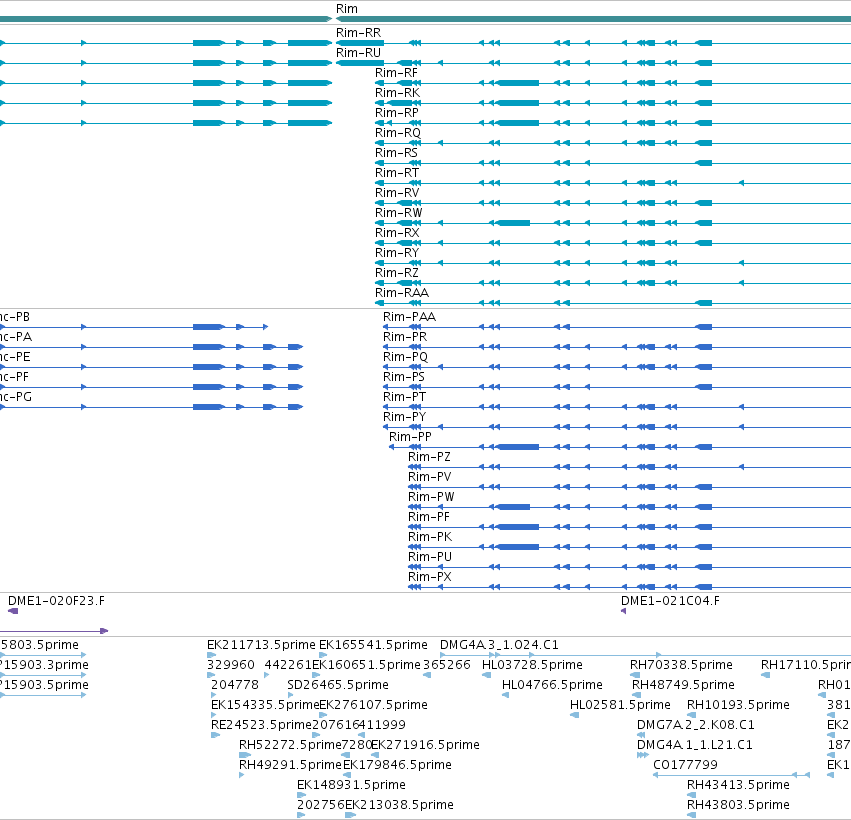This screenshot has height=820, width=851.
Task: Click the SD26465.5prime EST label
Action: click(338, 685)
